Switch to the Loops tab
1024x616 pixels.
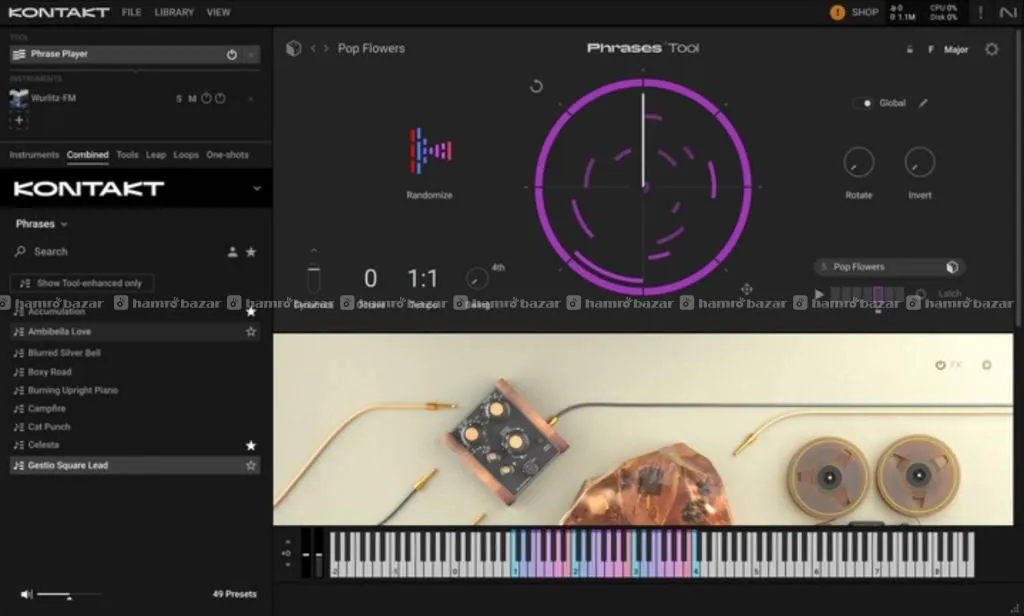click(186, 155)
